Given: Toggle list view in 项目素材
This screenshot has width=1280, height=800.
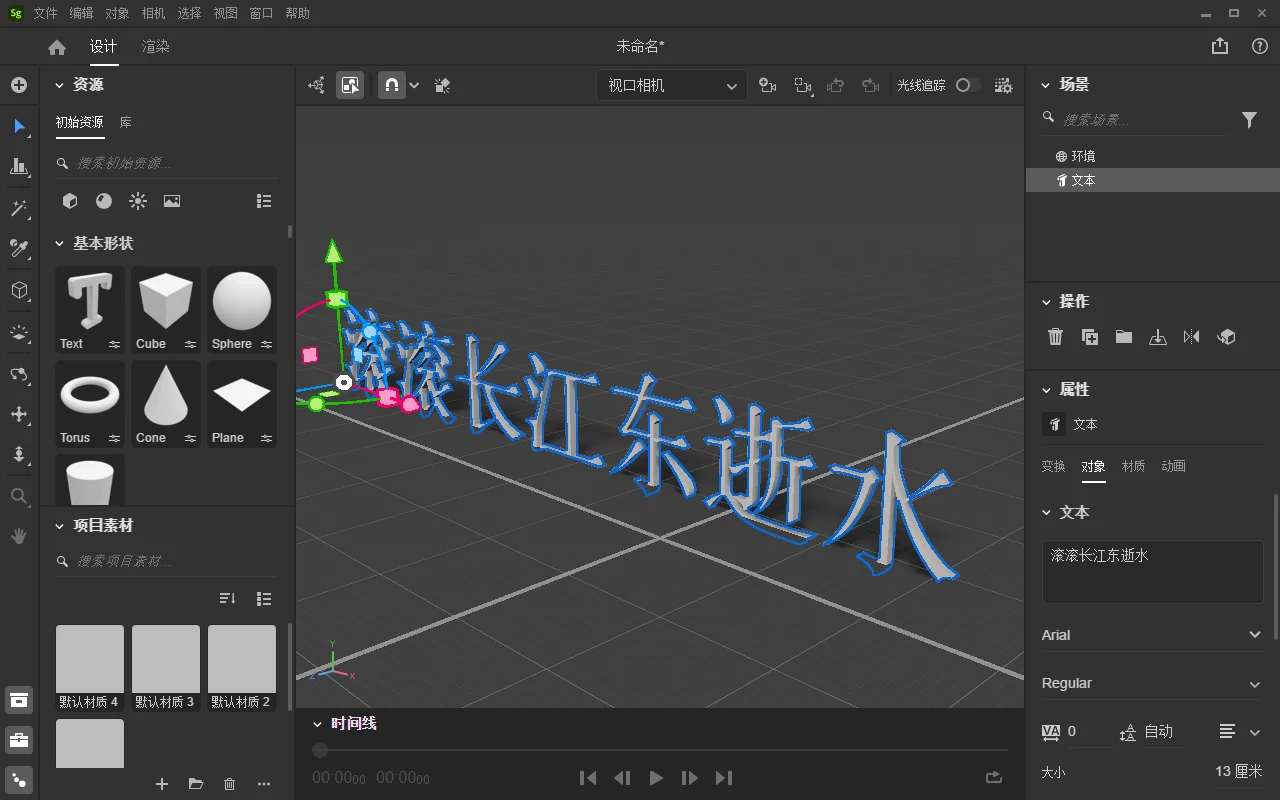Looking at the screenshot, I should (264, 598).
